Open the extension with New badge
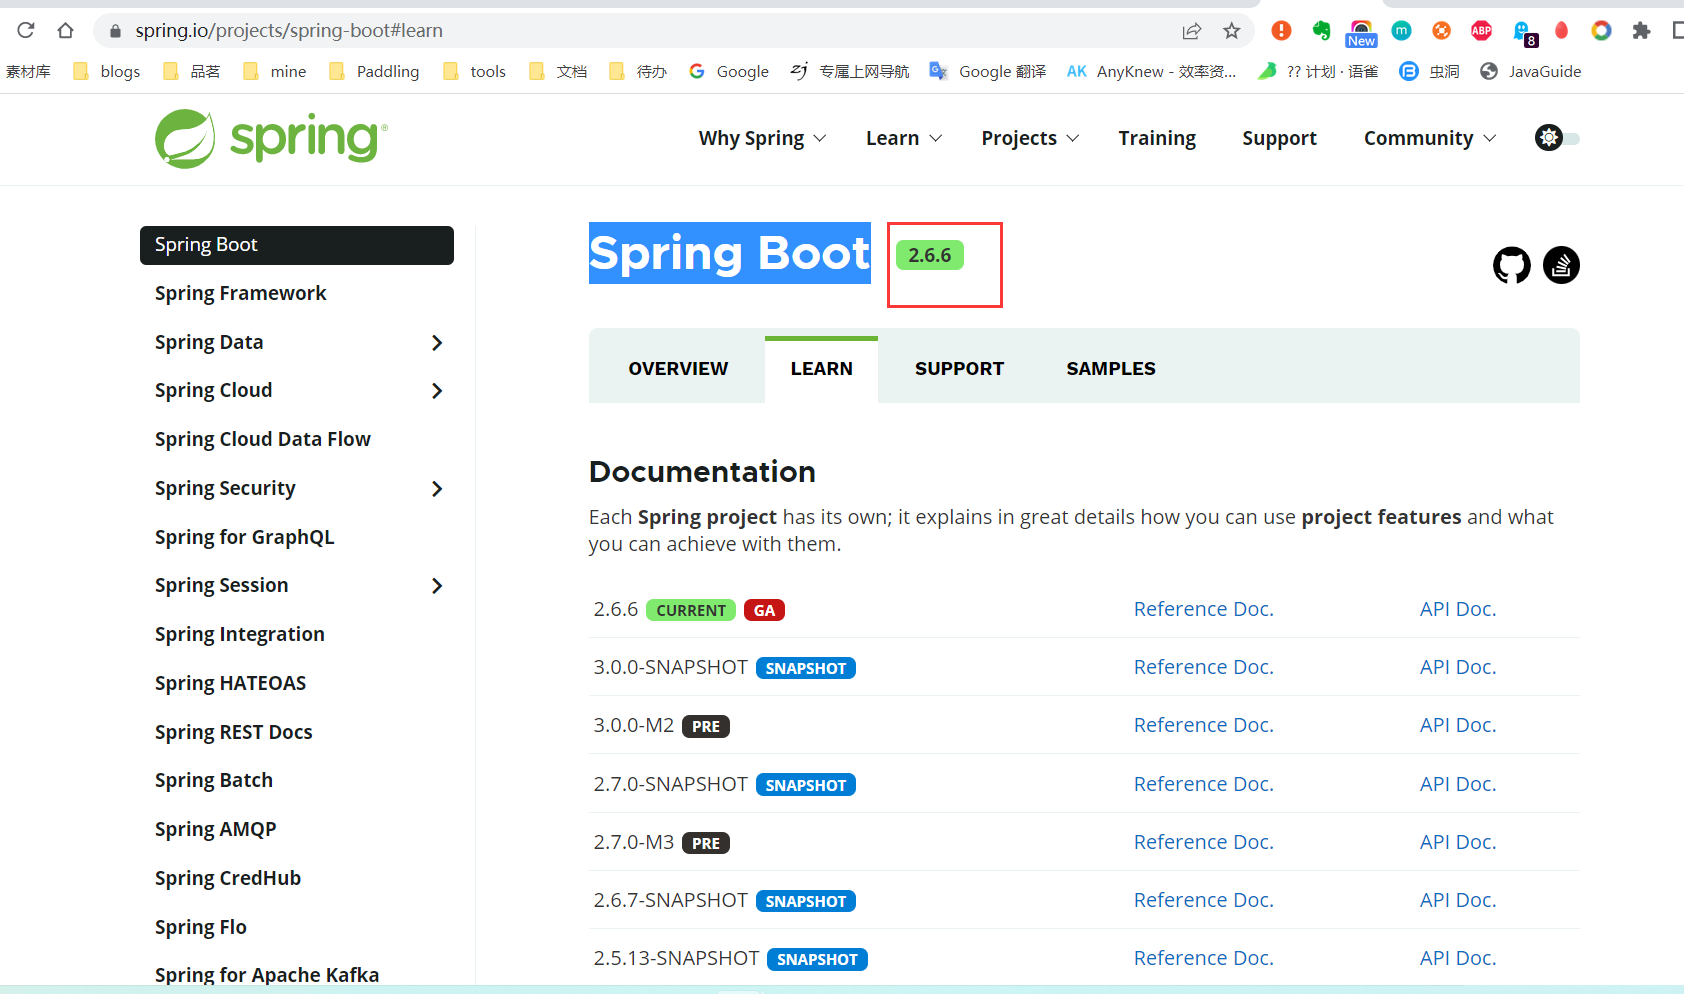 [x=1361, y=33]
